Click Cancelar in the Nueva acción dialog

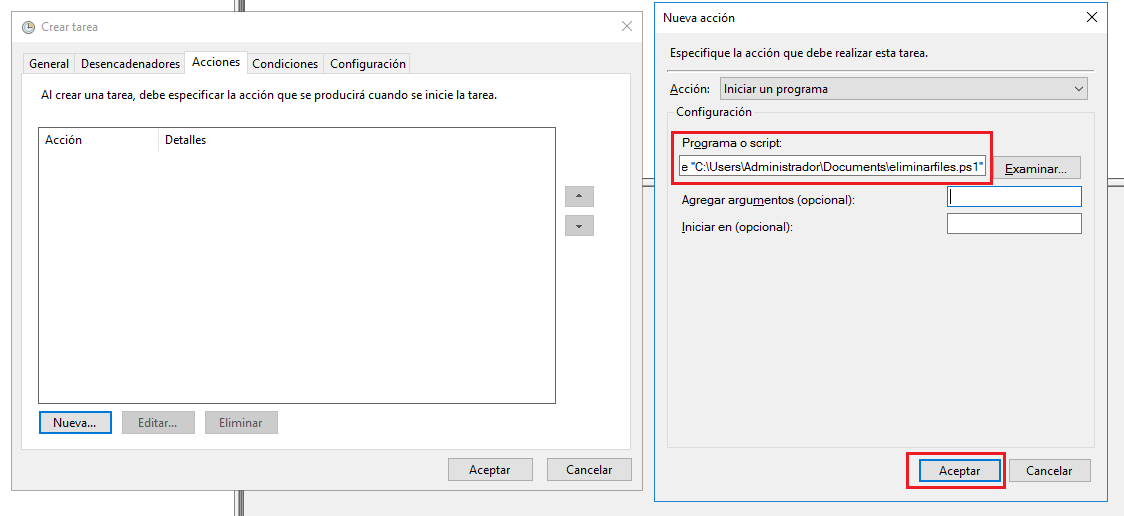[x=1049, y=471]
